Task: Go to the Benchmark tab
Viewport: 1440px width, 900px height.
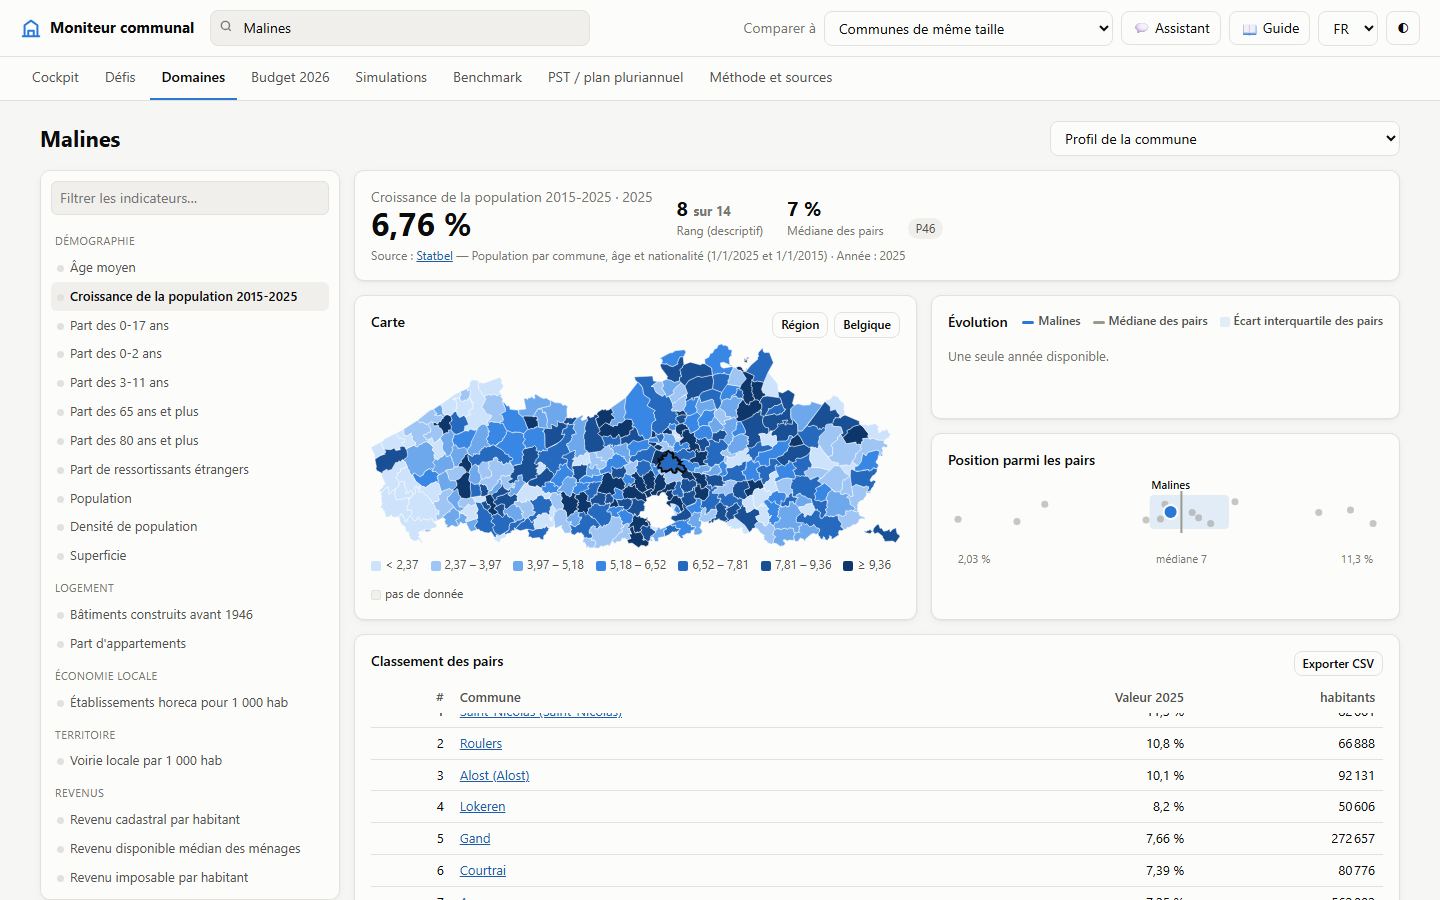Action: pos(487,77)
